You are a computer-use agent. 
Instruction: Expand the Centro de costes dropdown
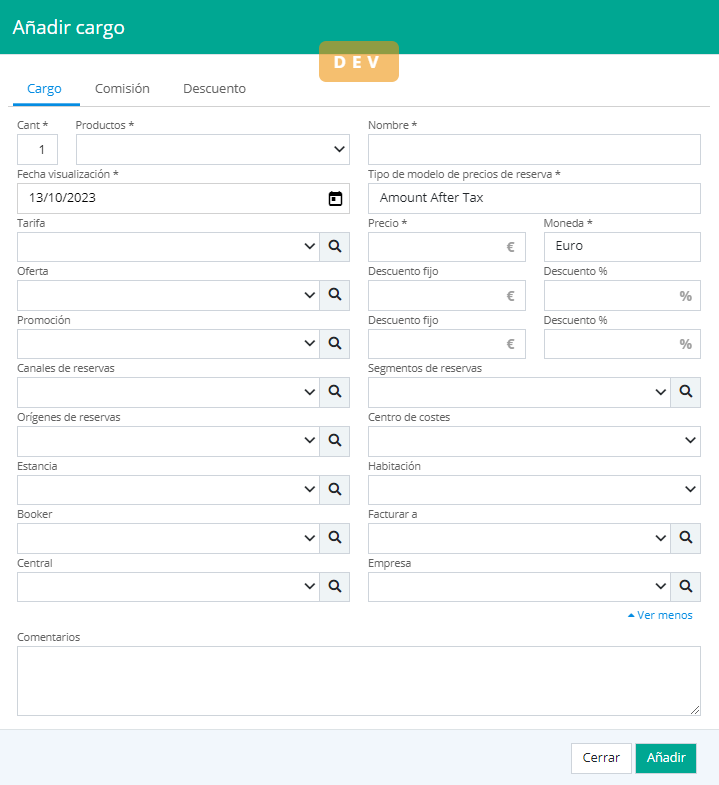534,441
